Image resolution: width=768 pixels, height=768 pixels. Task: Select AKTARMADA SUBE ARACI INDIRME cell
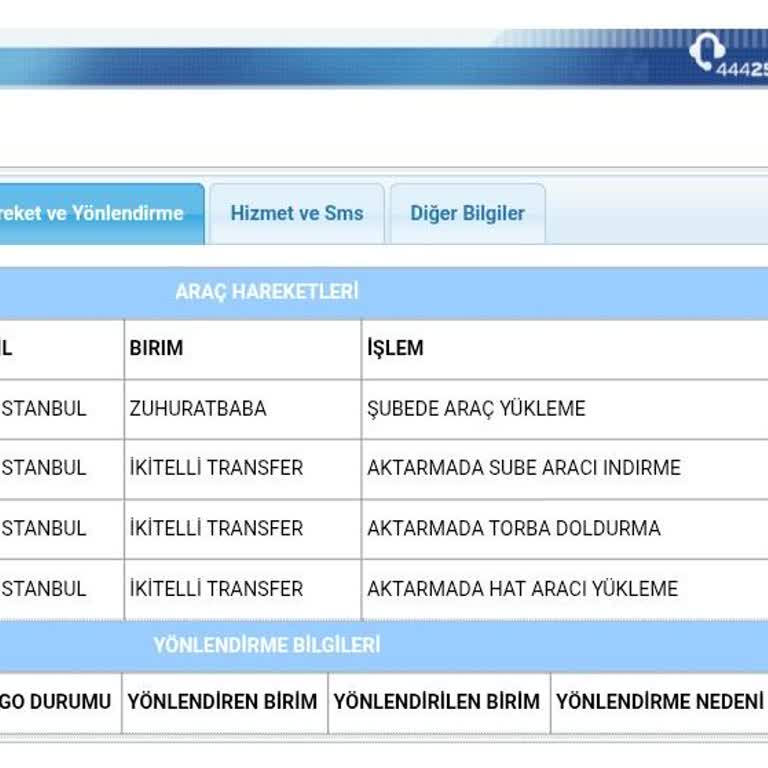565,469
